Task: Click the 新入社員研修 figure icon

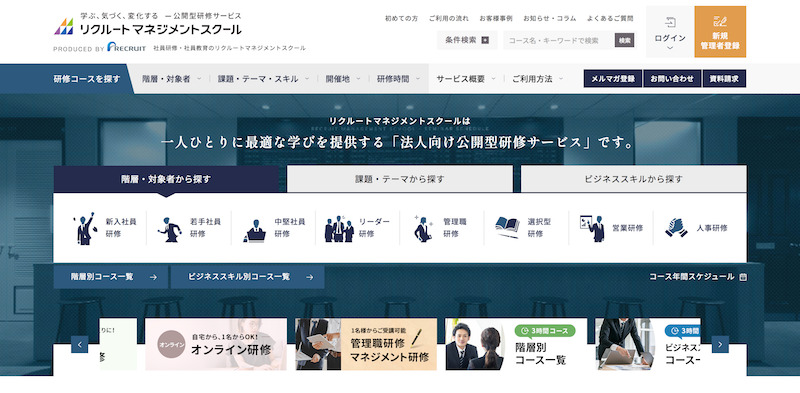Action: tap(85, 228)
